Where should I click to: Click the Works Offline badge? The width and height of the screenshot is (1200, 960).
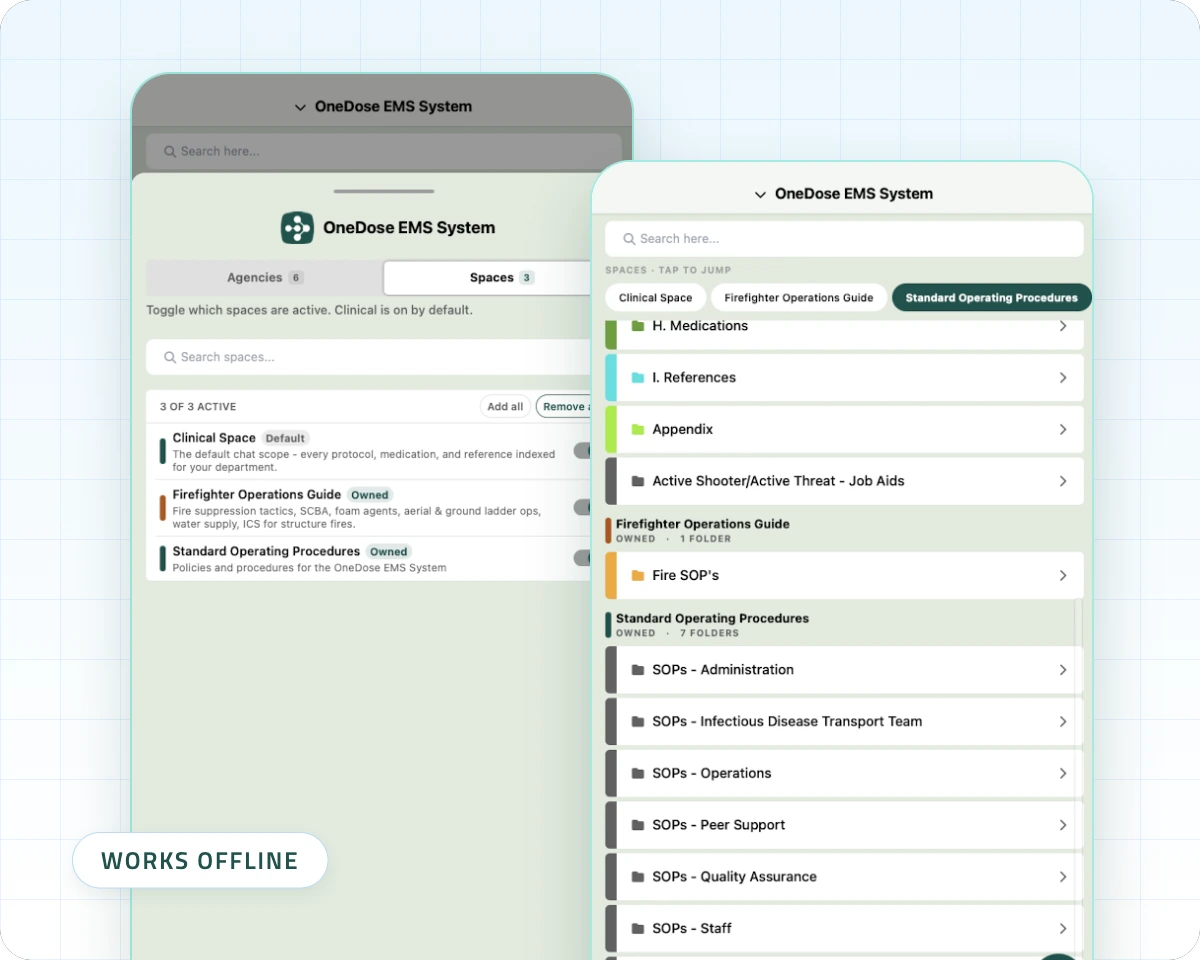pos(200,861)
